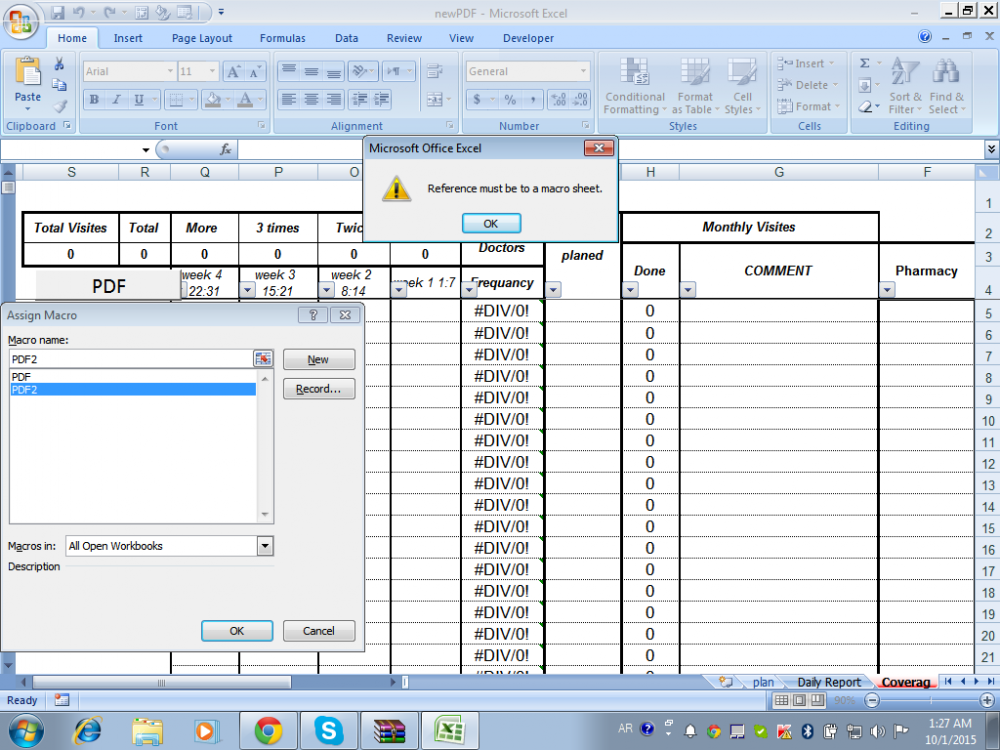Open Find & Select menu
This screenshot has height=750, width=1000.
tap(946, 86)
